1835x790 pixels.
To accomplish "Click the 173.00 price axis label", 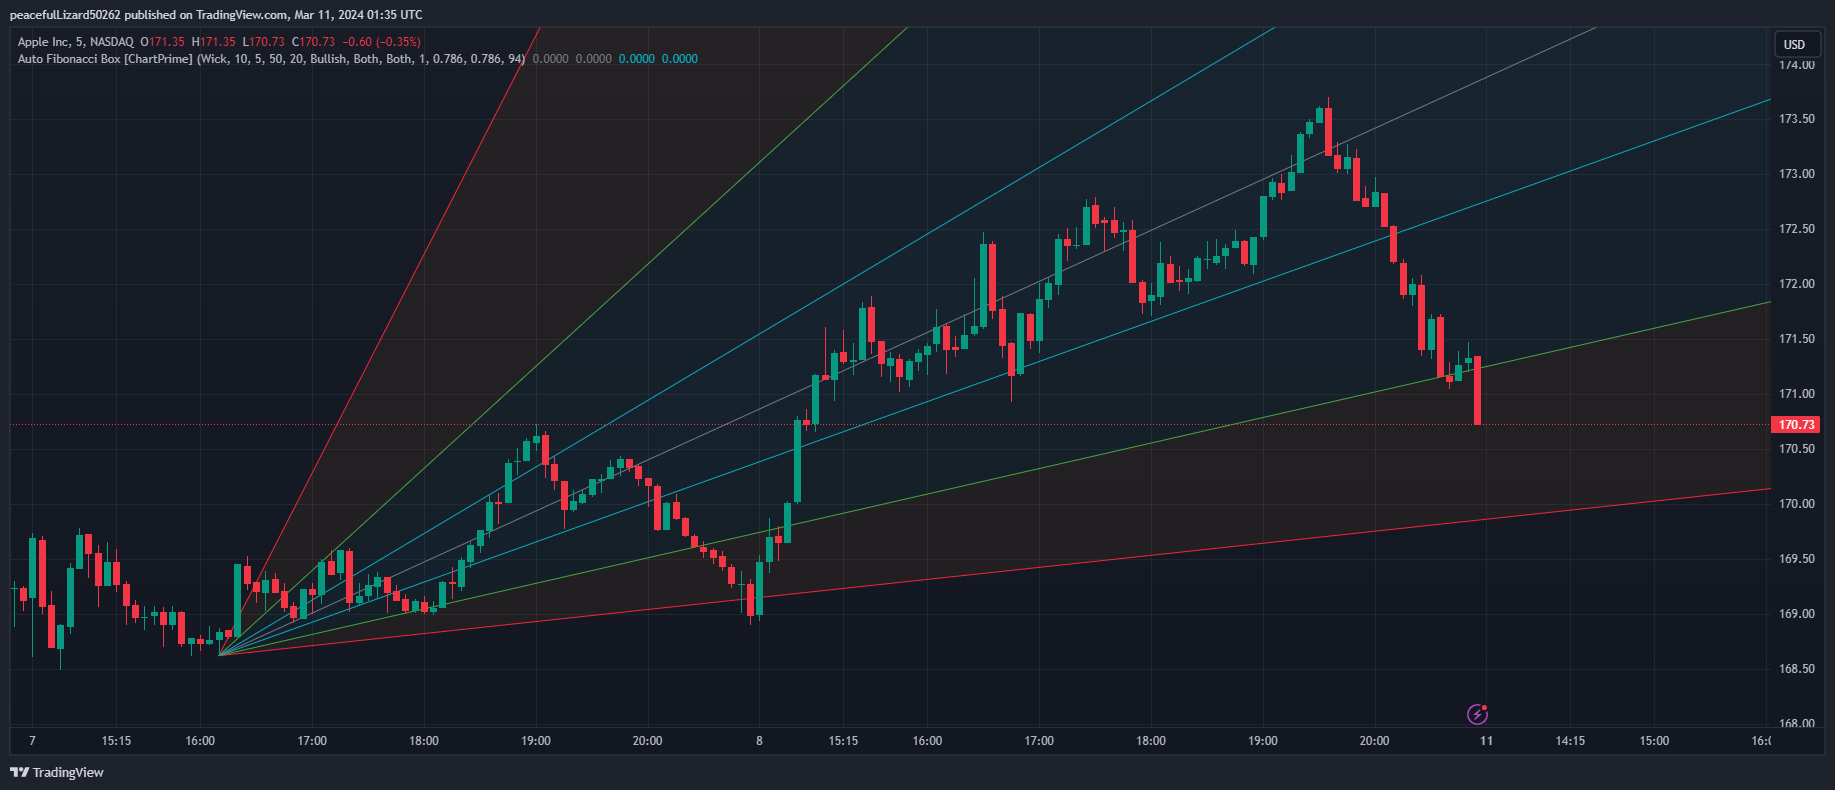I will pos(1797,174).
